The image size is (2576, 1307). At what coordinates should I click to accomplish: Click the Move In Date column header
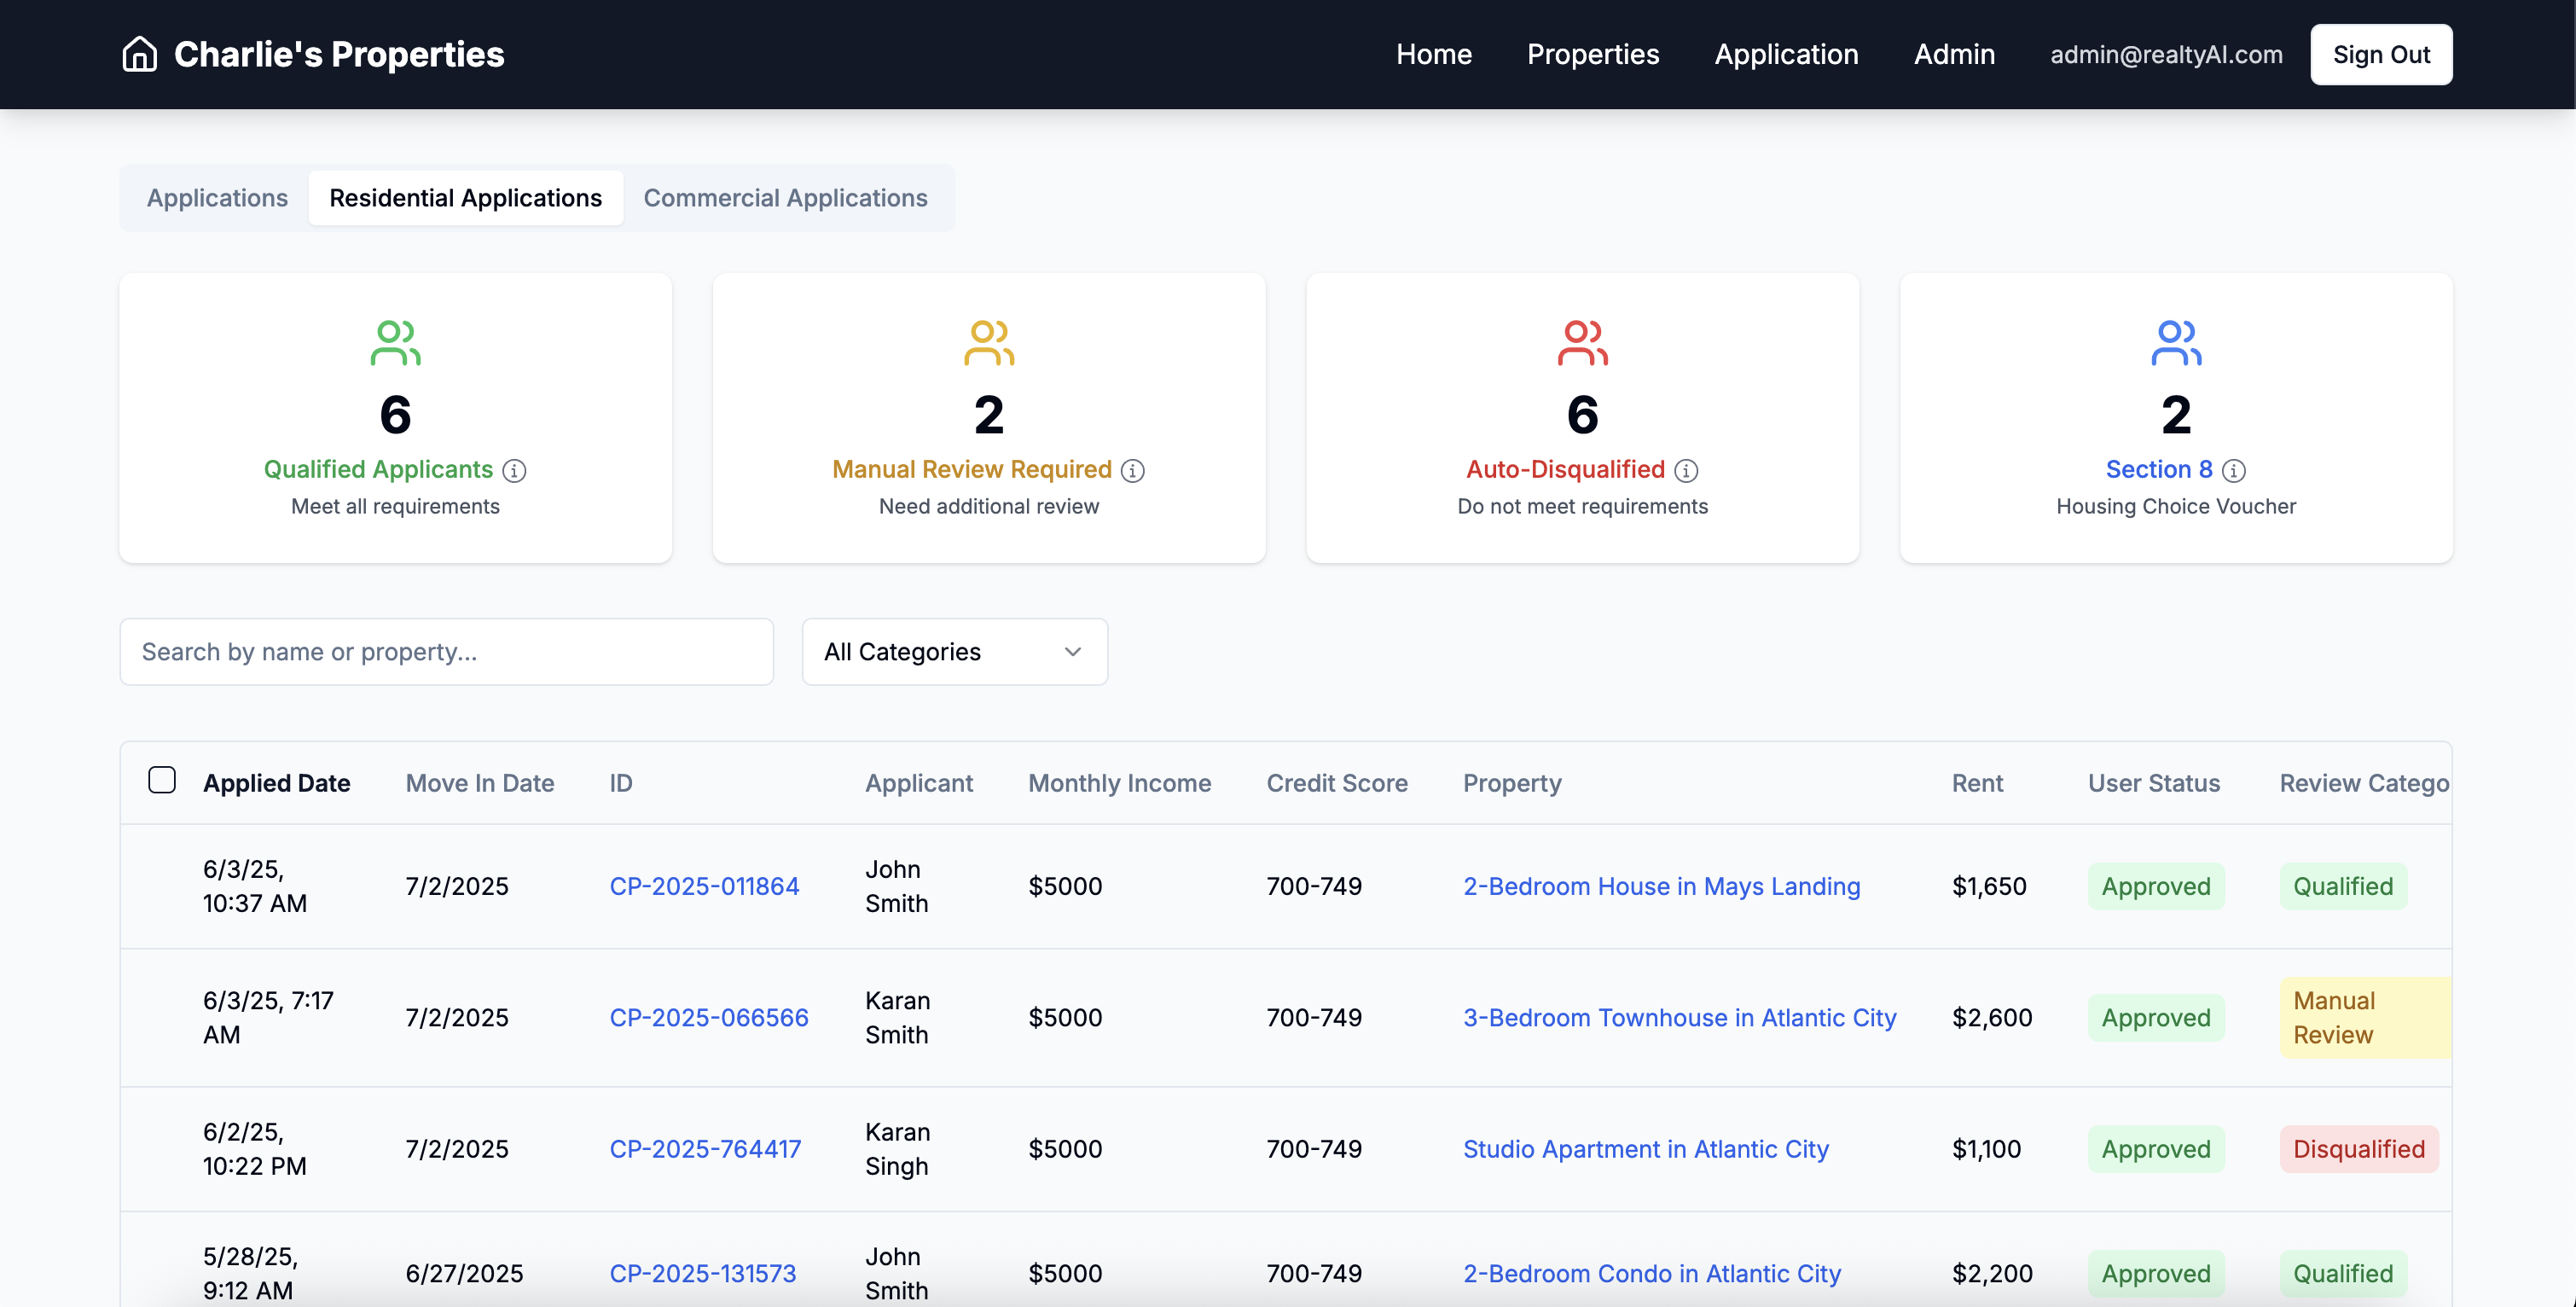(x=479, y=783)
